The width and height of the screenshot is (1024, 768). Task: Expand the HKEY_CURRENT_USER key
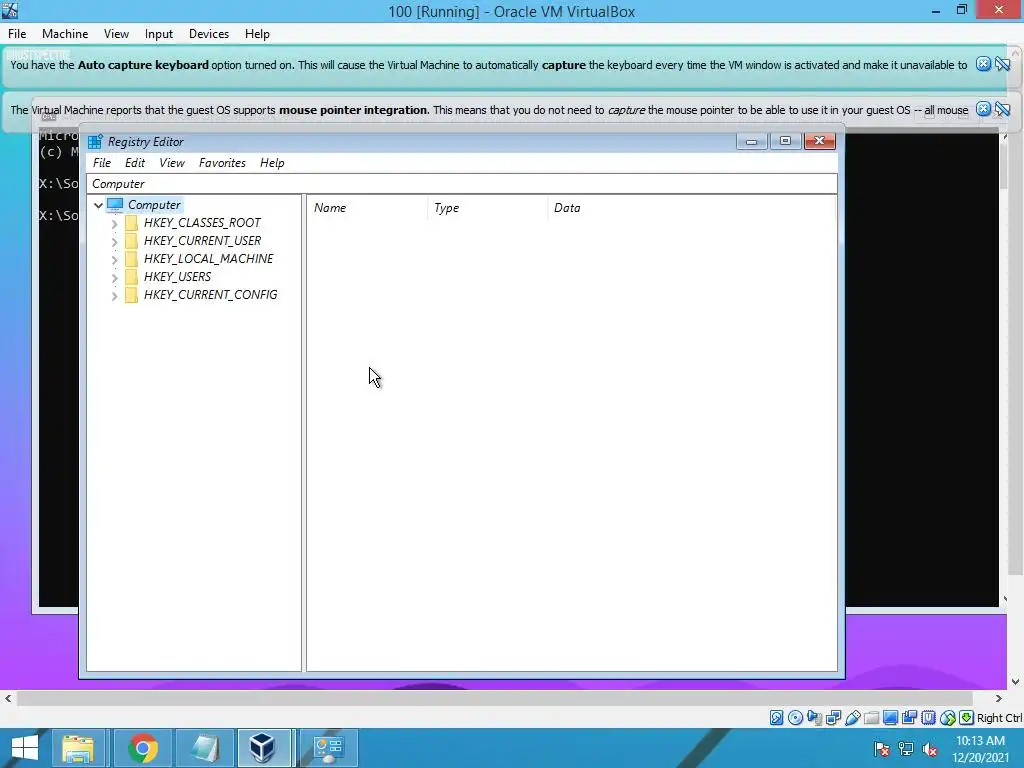pyautogui.click(x=114, y=242)
